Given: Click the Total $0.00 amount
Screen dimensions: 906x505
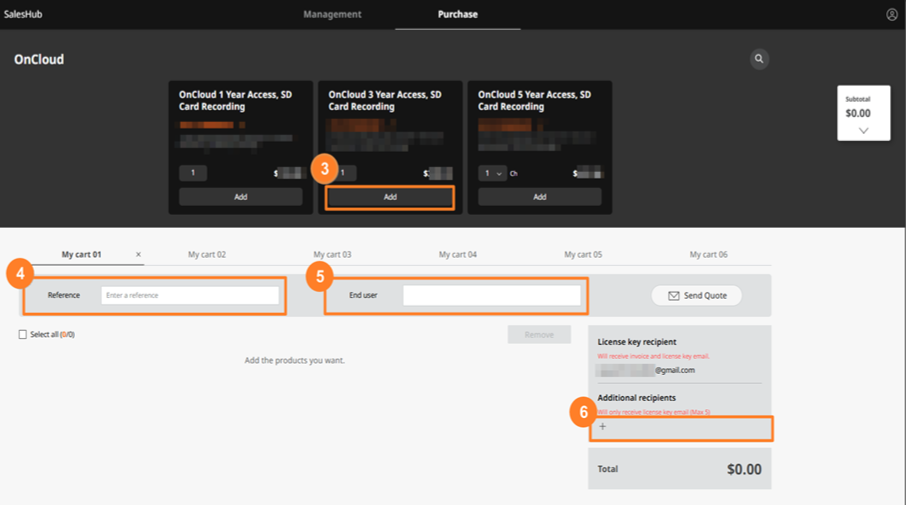Looking at the screenshot, I should pyautogui.click(x=744, y=469).
